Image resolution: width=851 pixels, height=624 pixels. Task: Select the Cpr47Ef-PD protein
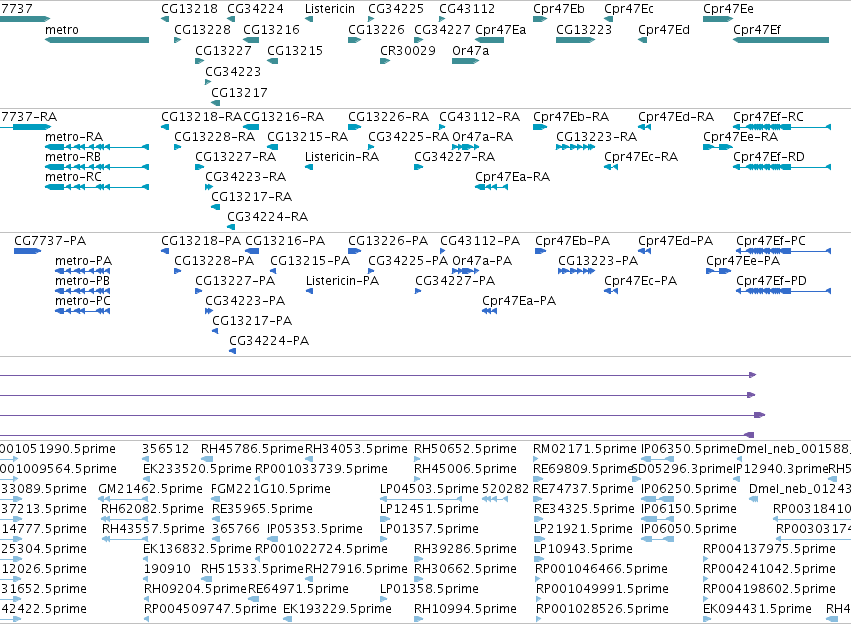pos(783,291)
